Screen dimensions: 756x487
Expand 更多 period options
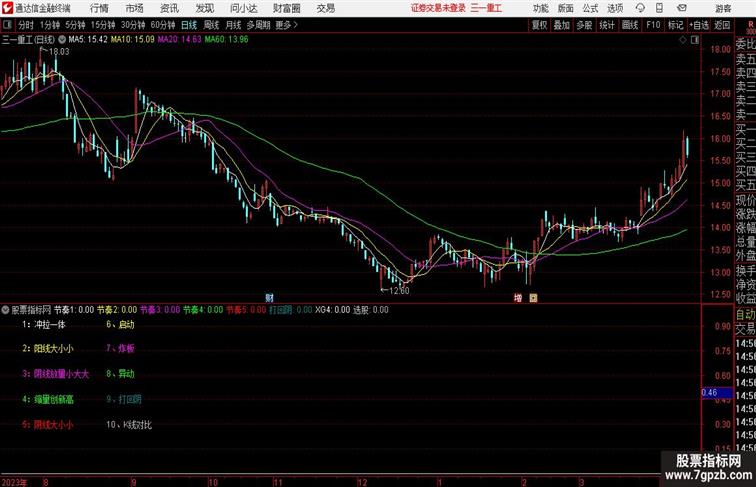click(286, 25)
